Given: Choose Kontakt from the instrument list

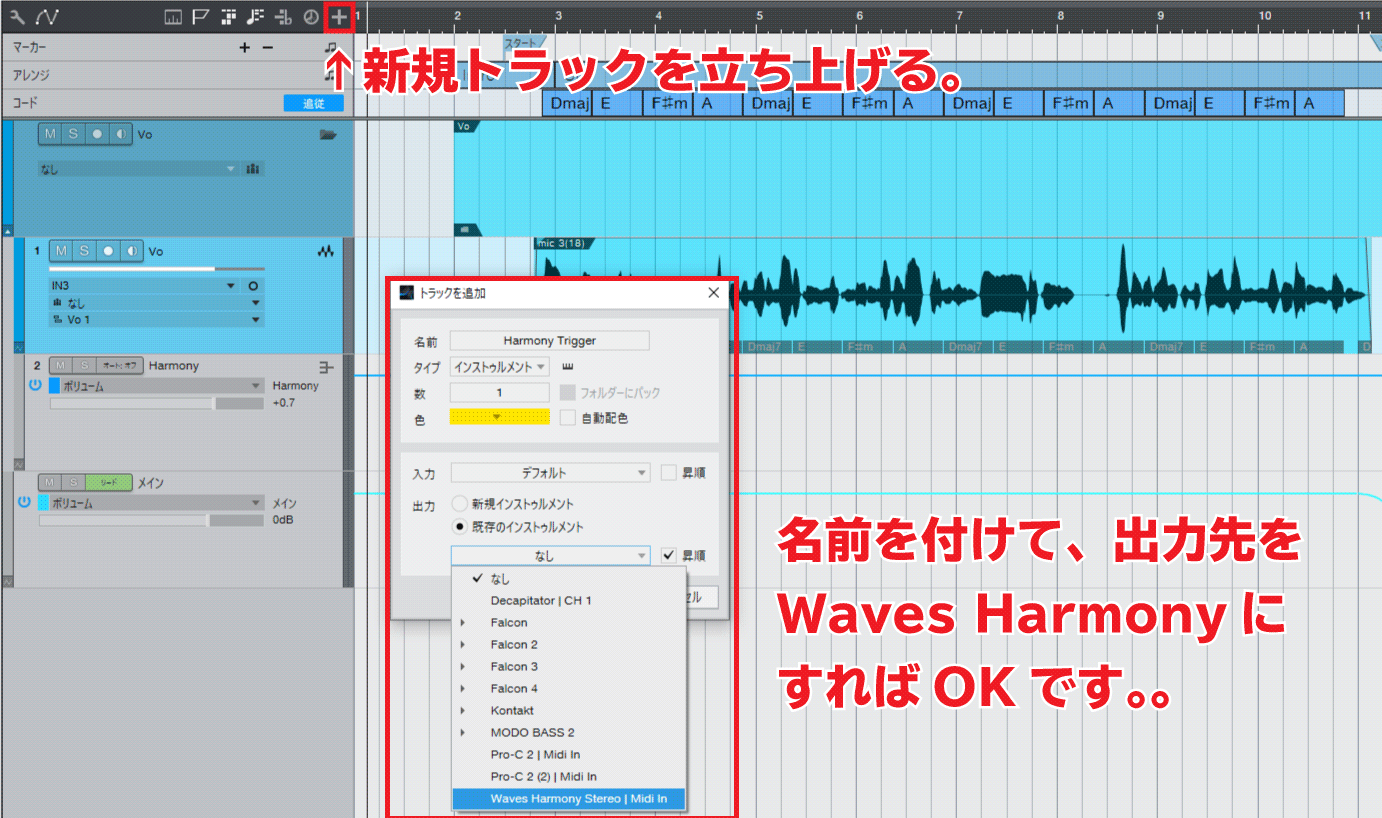Looking at the screenshot, I should pos(569,711).
